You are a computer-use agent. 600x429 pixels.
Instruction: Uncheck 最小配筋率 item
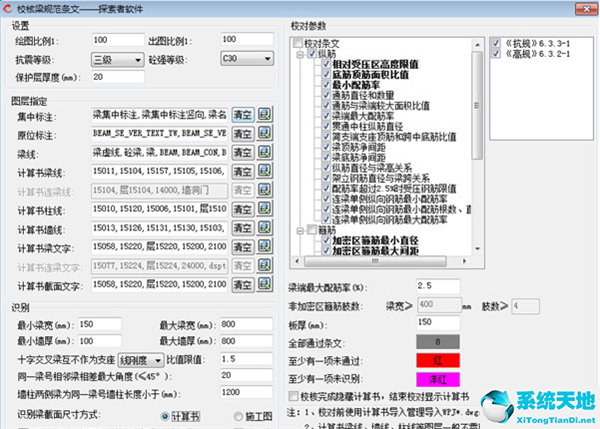click(x=326, y=85)
